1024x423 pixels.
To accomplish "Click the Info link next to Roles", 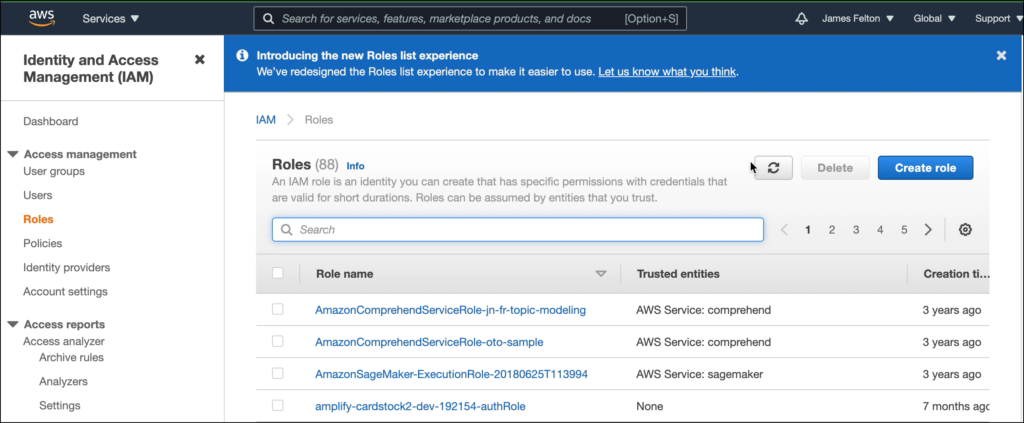I will point(355,166).
